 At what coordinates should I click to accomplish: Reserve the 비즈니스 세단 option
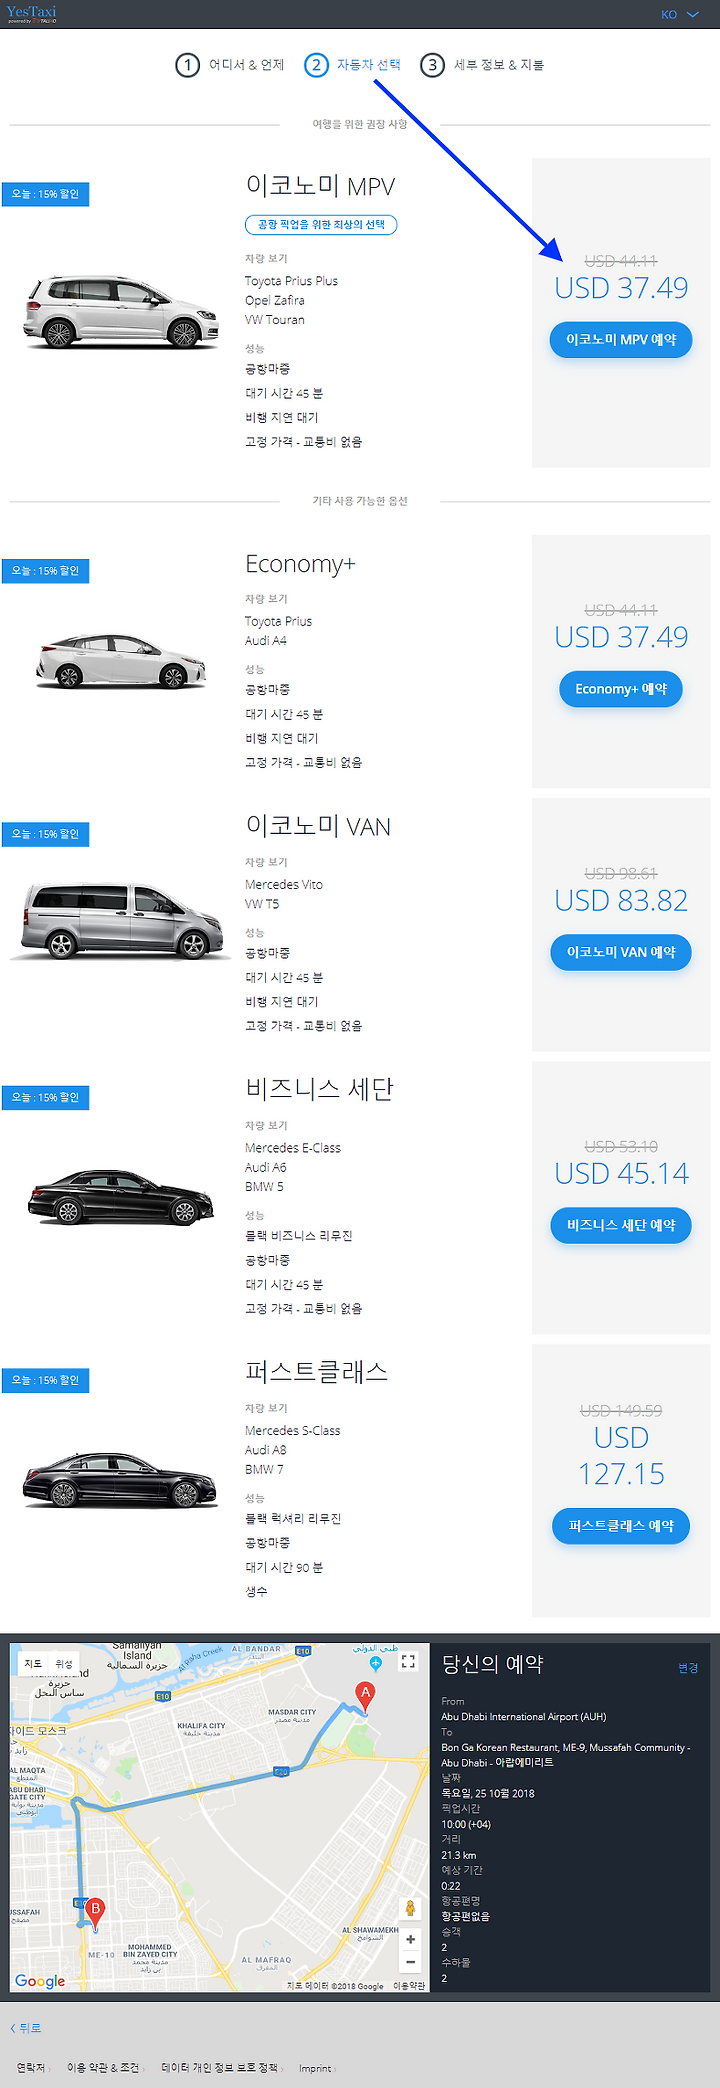click(x=621, y=1225)
